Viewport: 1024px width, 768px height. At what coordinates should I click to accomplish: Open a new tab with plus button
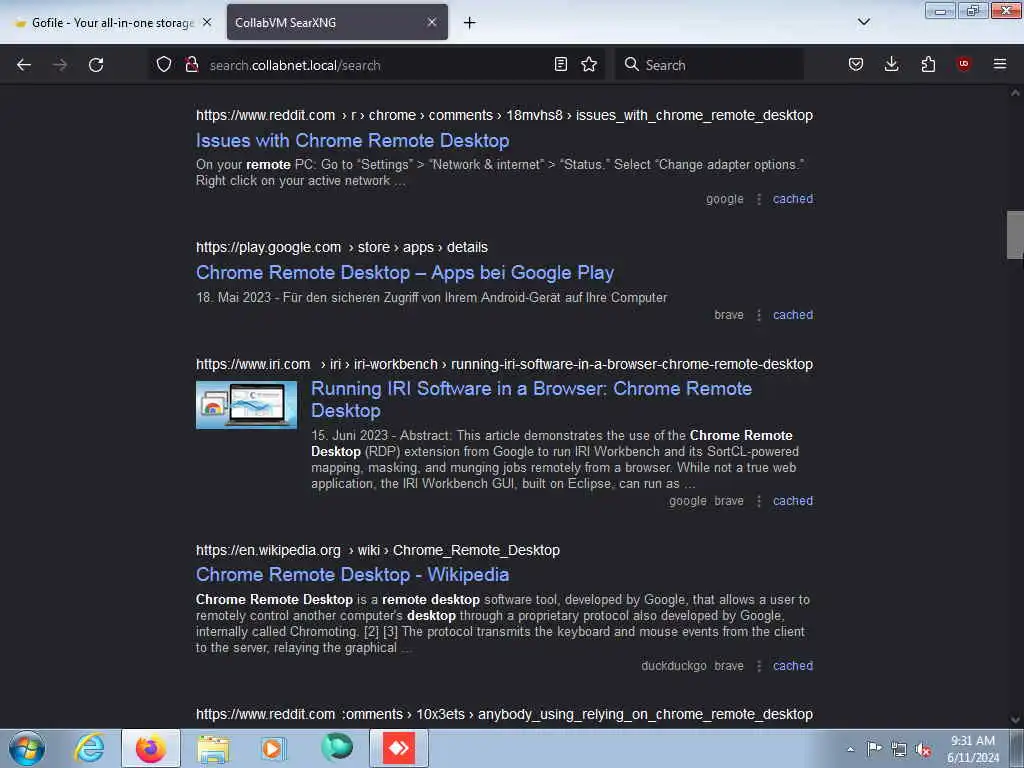pyautogui.click(x=470, y=23)
